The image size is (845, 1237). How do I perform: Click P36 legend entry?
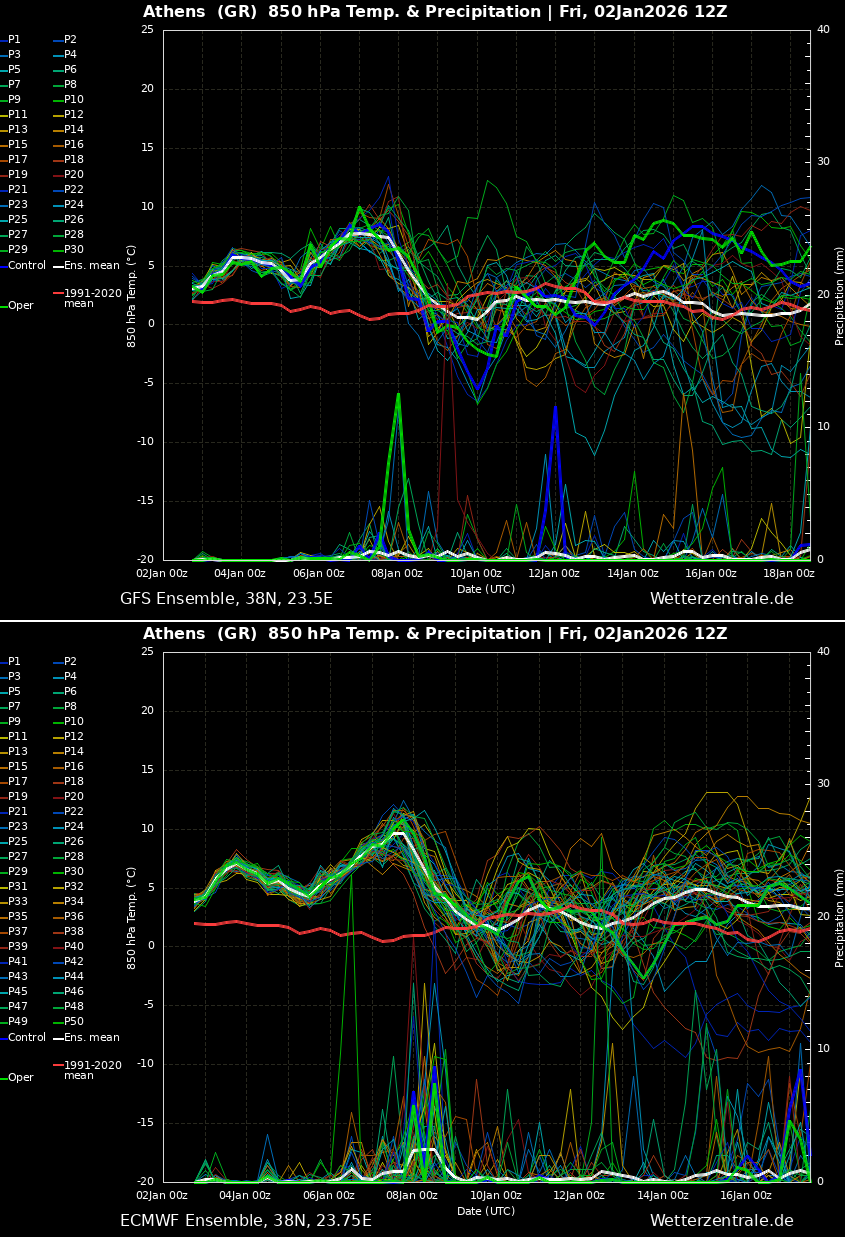click(x=74, y=917)
